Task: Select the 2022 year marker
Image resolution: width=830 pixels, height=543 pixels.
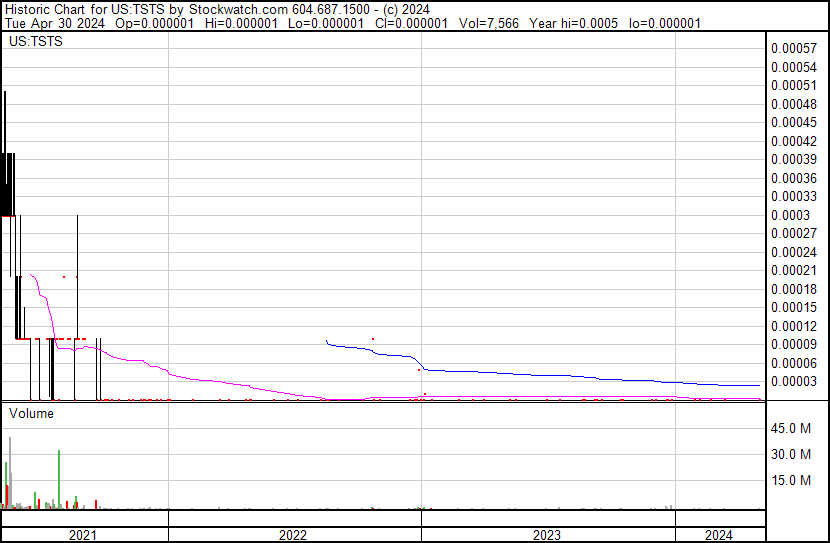Action: (x=294, y=535)
